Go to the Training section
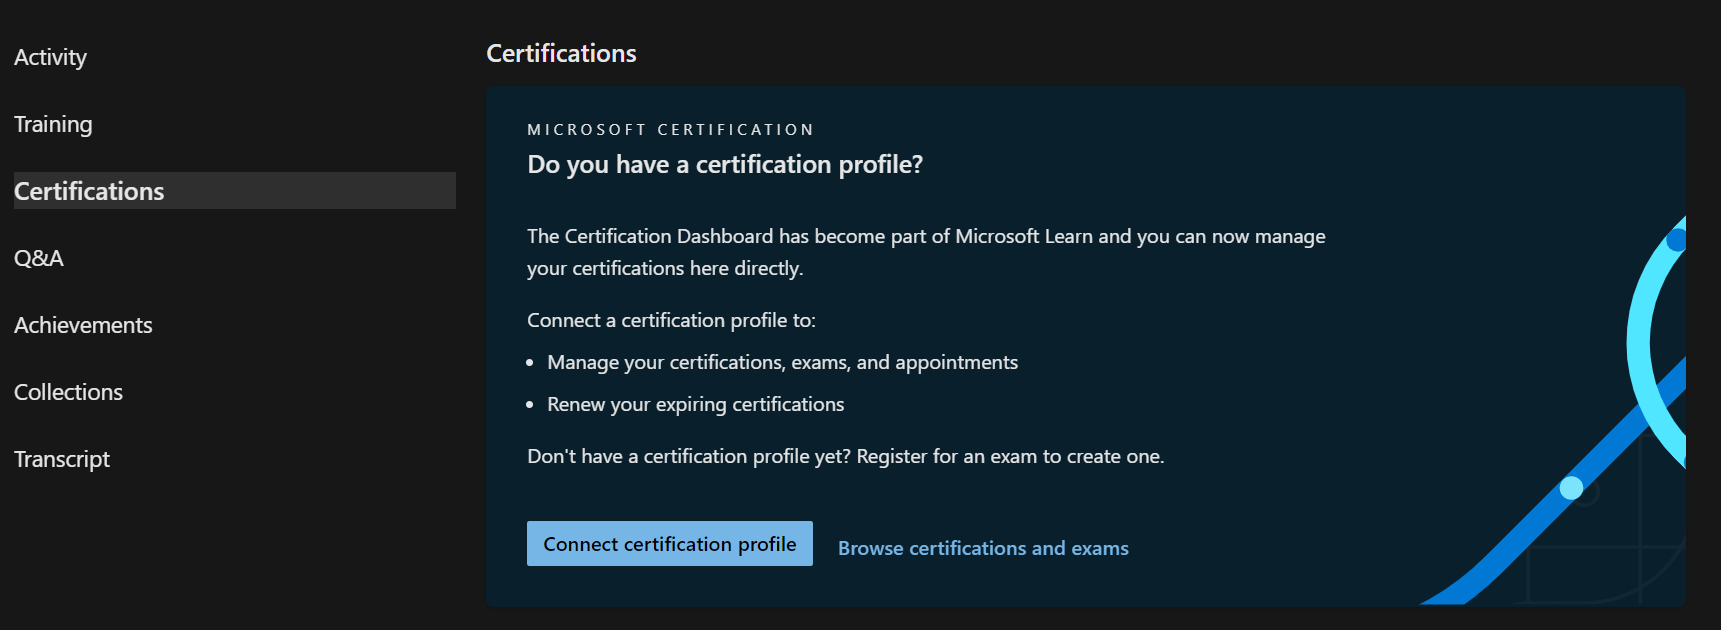1721x630 pixels. click(53, 124)
